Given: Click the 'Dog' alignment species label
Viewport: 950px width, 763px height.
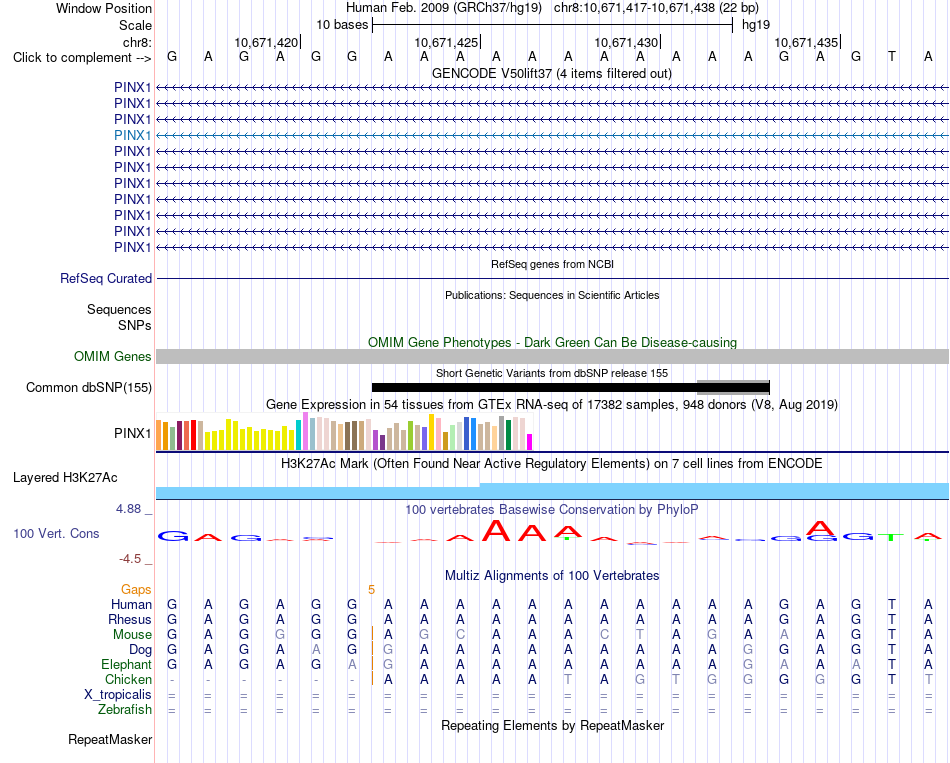Looking at the screenshot, I should pyautogui.click(x=140, y=650).
